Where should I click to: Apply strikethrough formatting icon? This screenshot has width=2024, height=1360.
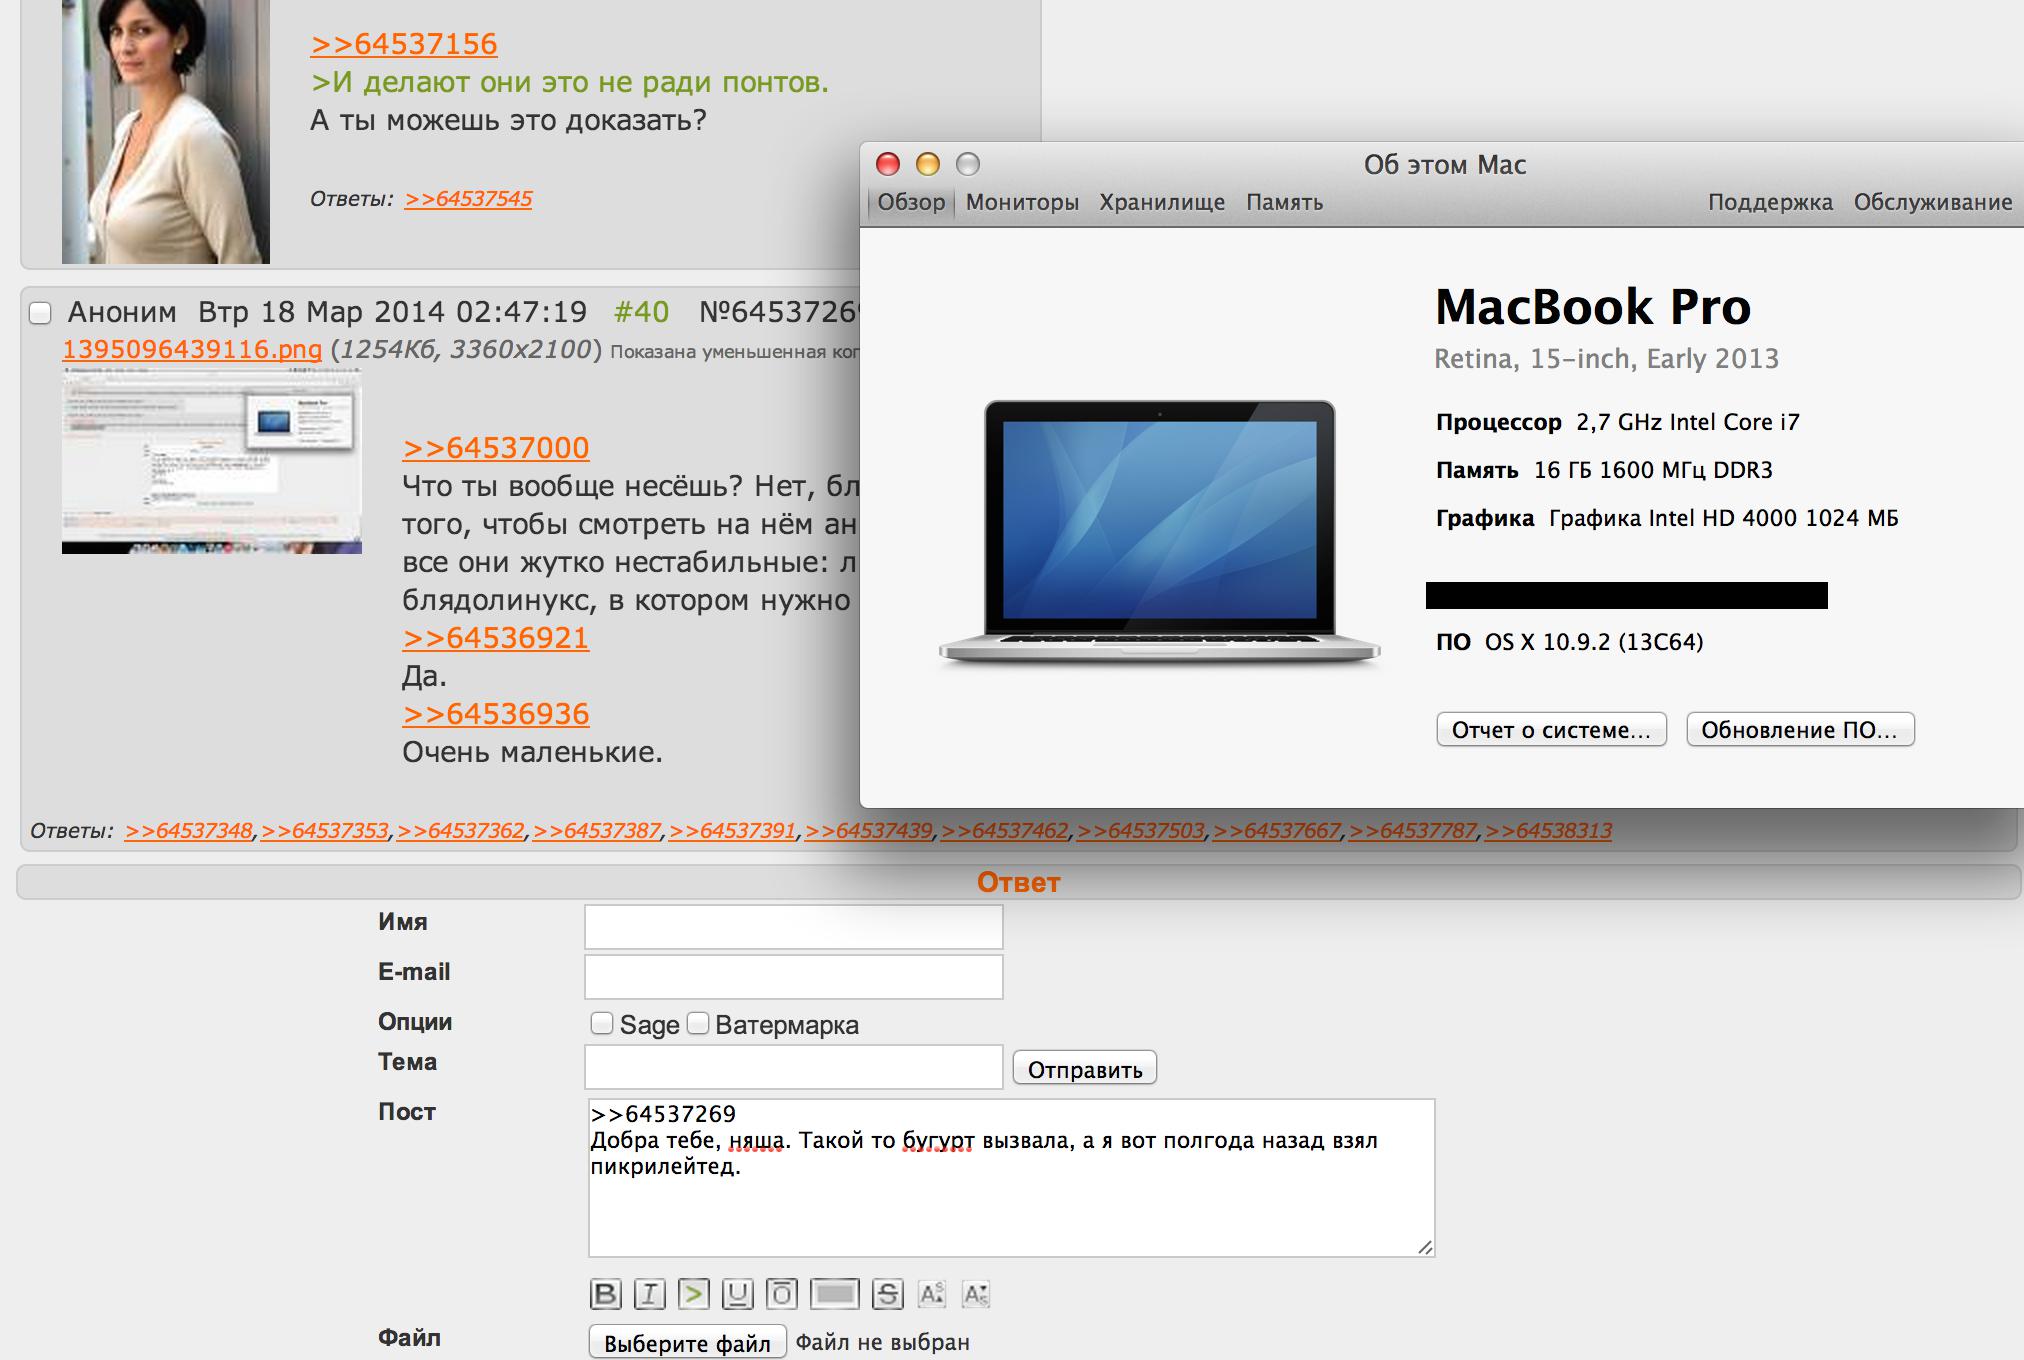pos(887,1294)
